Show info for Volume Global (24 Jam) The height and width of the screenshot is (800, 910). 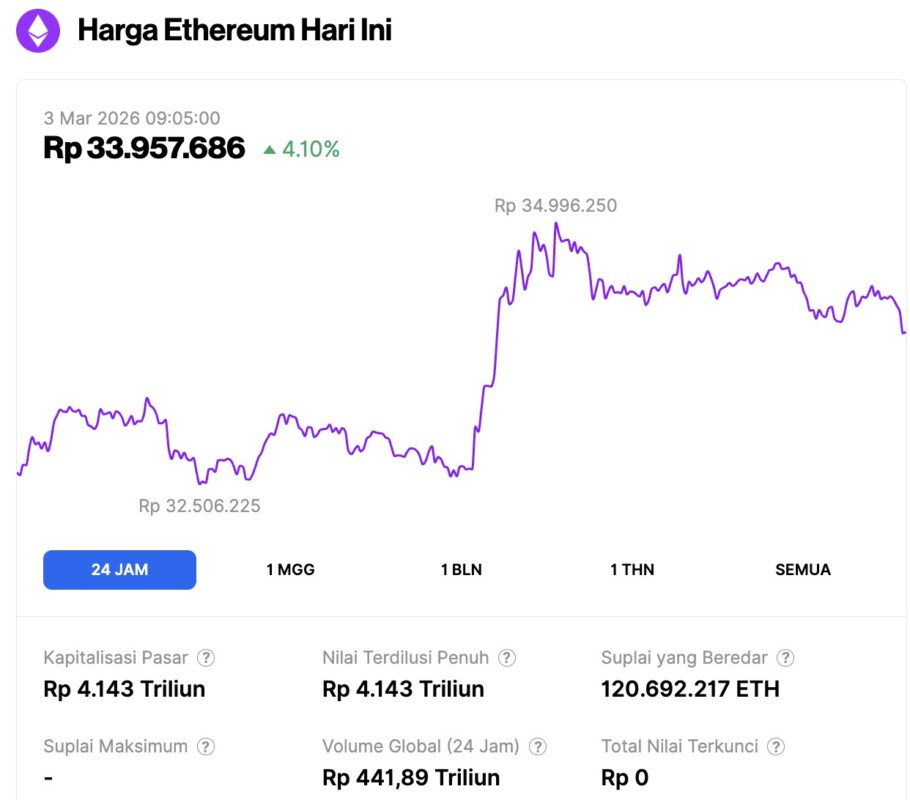click(x=538, y=746)
